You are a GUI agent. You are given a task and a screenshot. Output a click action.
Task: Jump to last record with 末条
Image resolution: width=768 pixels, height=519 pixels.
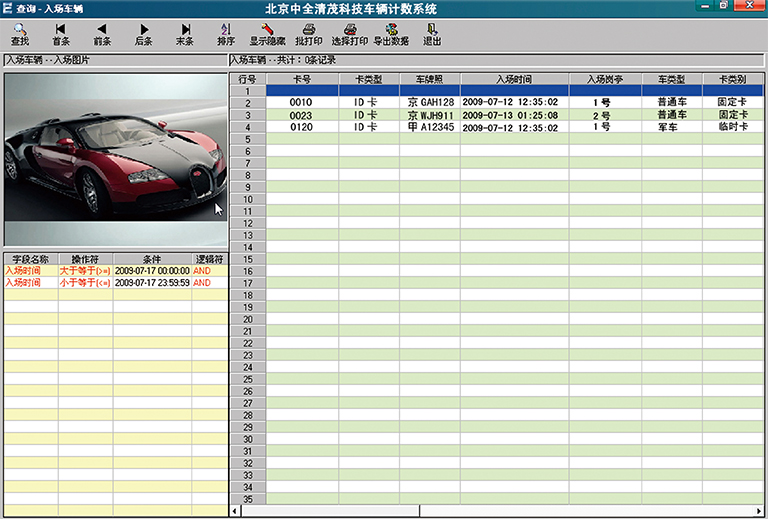pyautogui.click(x=185, y=34)
